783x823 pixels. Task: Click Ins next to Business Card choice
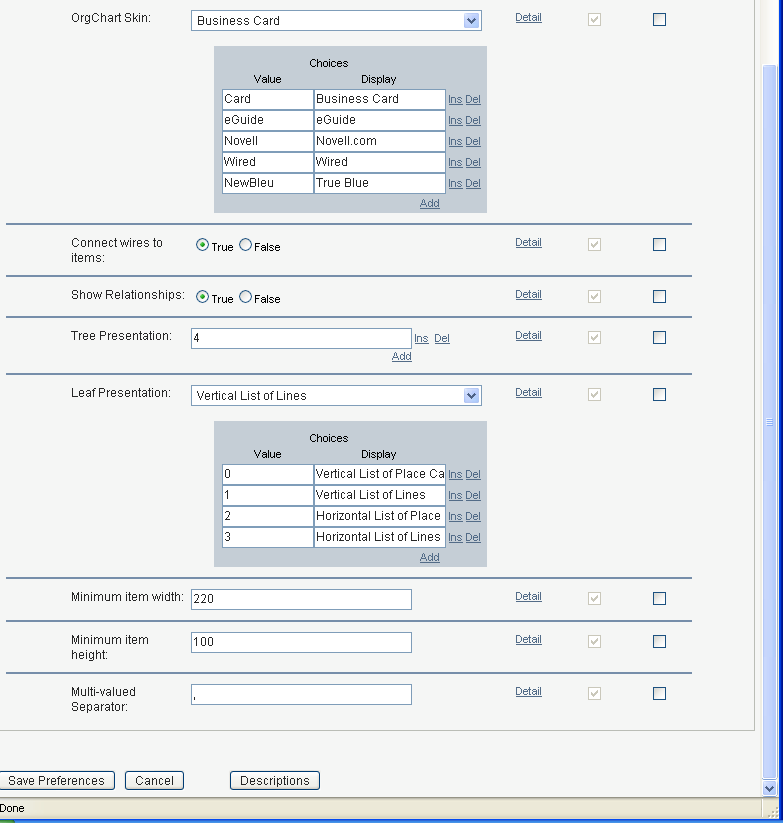[455, 99]
